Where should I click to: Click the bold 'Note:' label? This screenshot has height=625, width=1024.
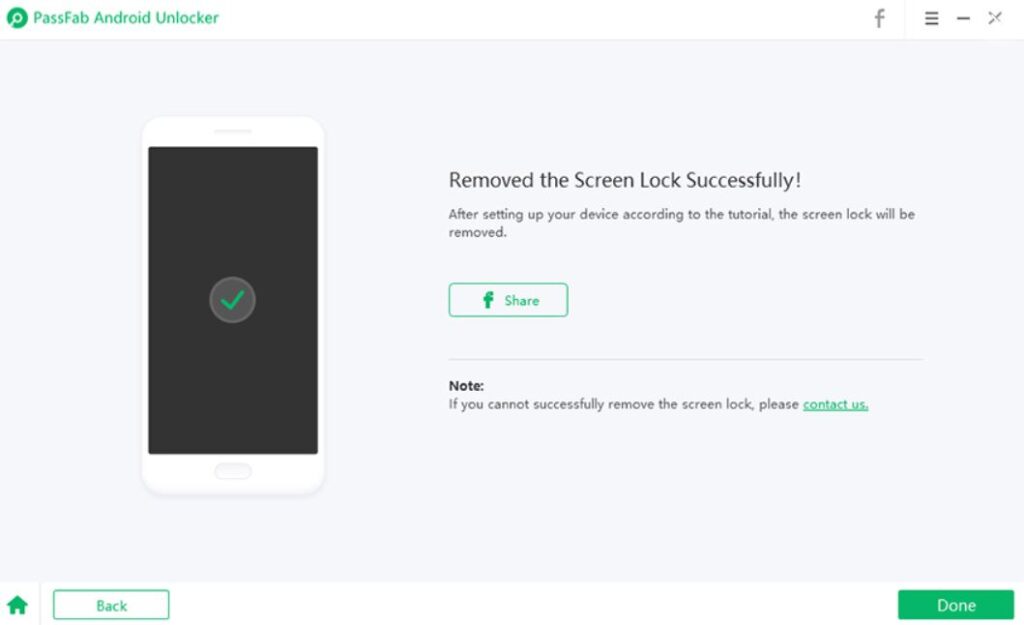(x=466, y=386)
